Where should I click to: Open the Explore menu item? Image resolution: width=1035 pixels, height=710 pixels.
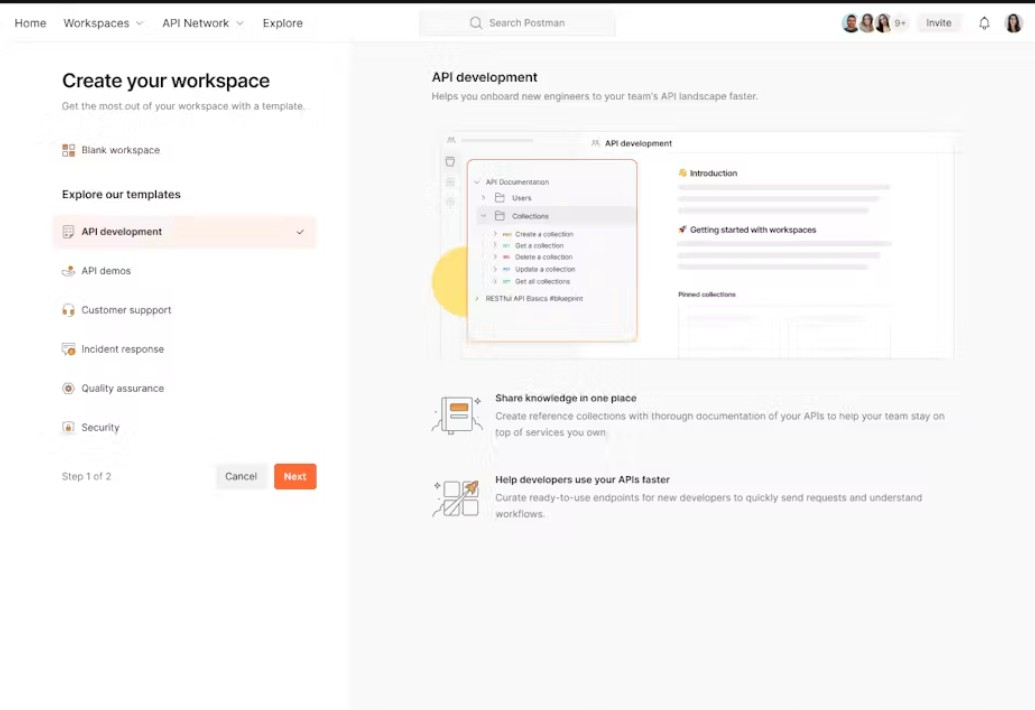click(283, 23)
